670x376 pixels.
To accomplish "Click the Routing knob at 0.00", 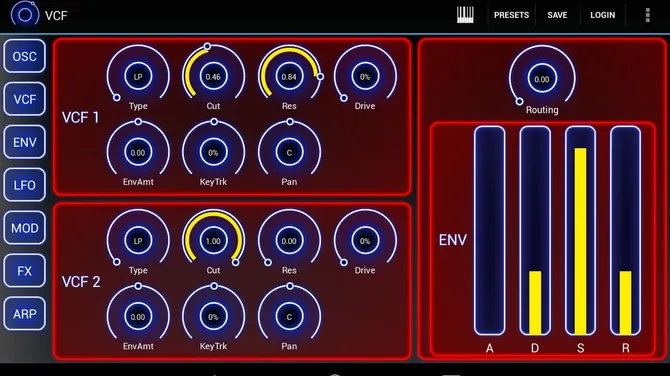I will click(542, 79).
